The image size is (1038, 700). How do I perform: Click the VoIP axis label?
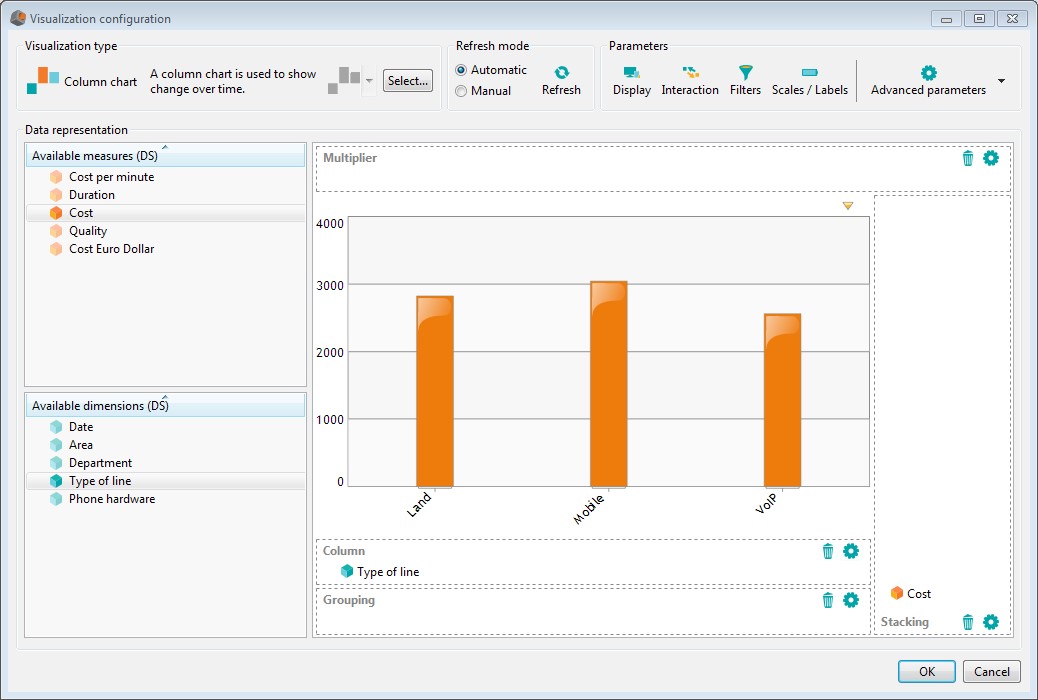767,503
